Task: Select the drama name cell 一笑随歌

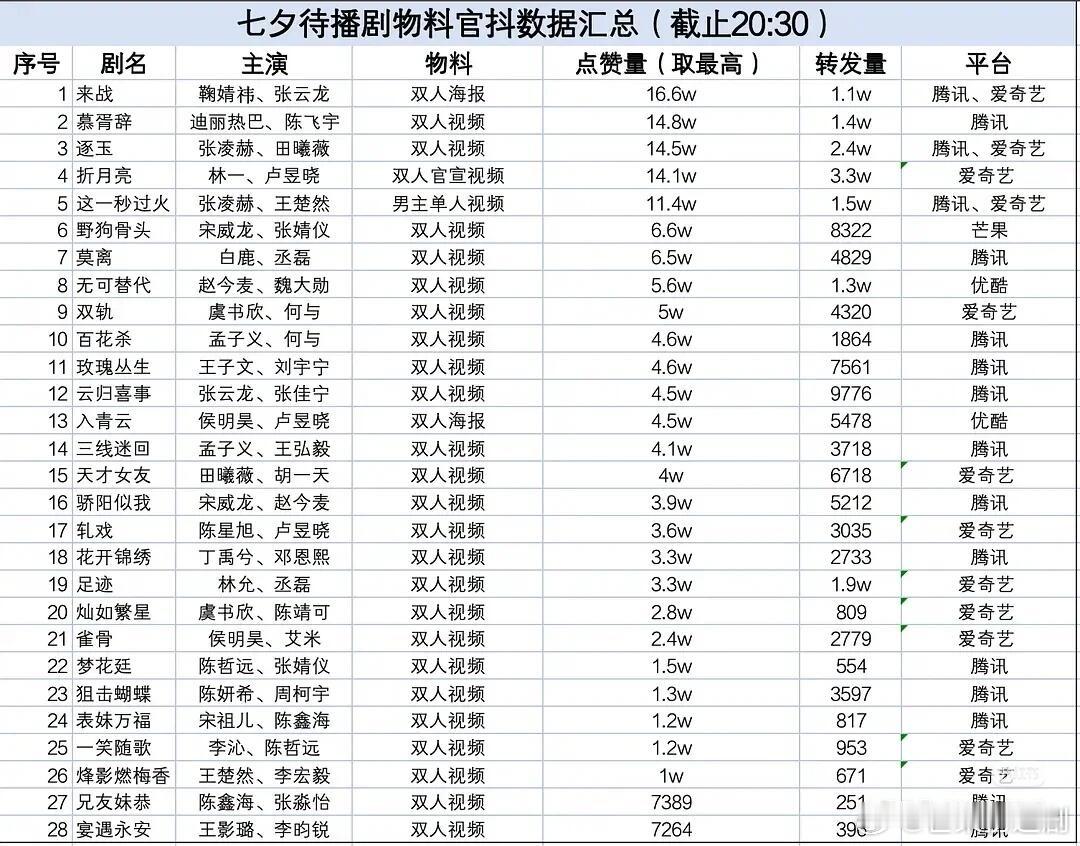Action: click(x=123, y=747)
